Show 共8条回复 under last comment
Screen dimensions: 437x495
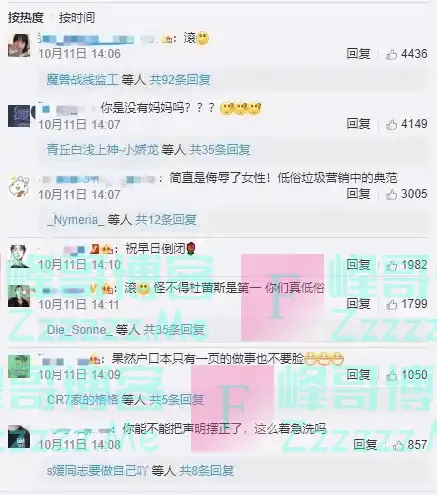[x=206, y=471]
